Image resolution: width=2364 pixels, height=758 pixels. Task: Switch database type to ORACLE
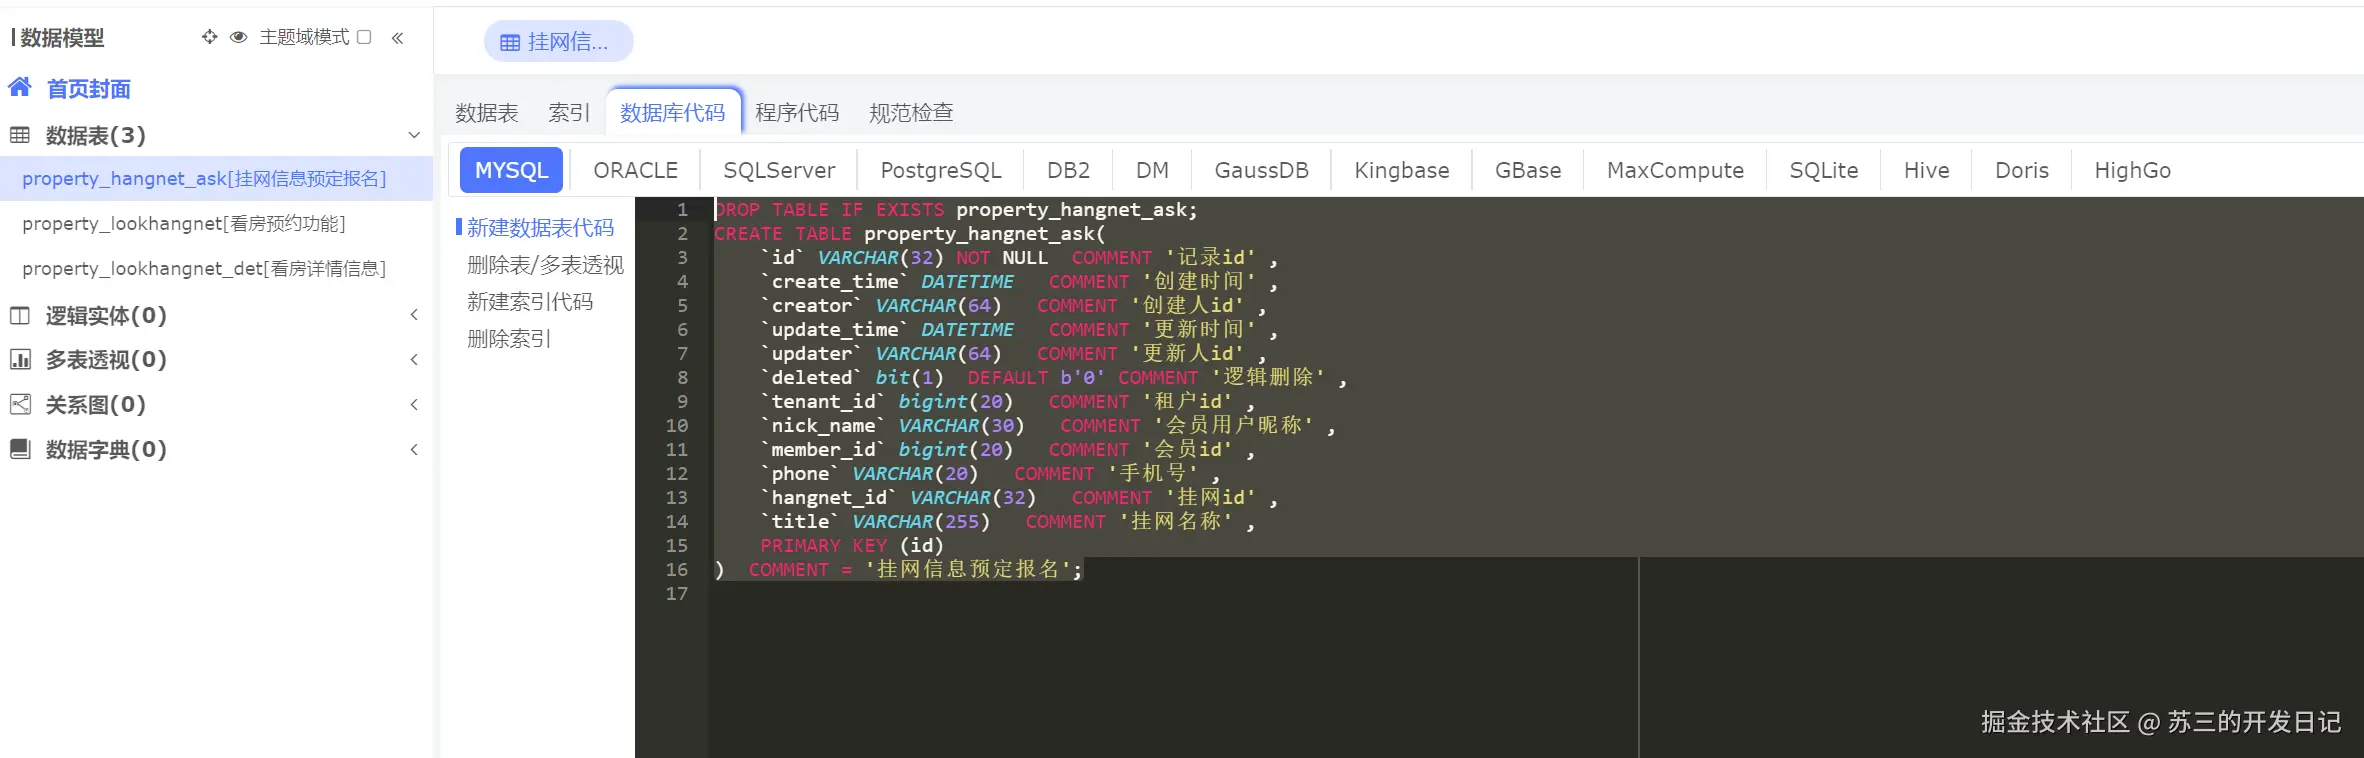point(636,170)
